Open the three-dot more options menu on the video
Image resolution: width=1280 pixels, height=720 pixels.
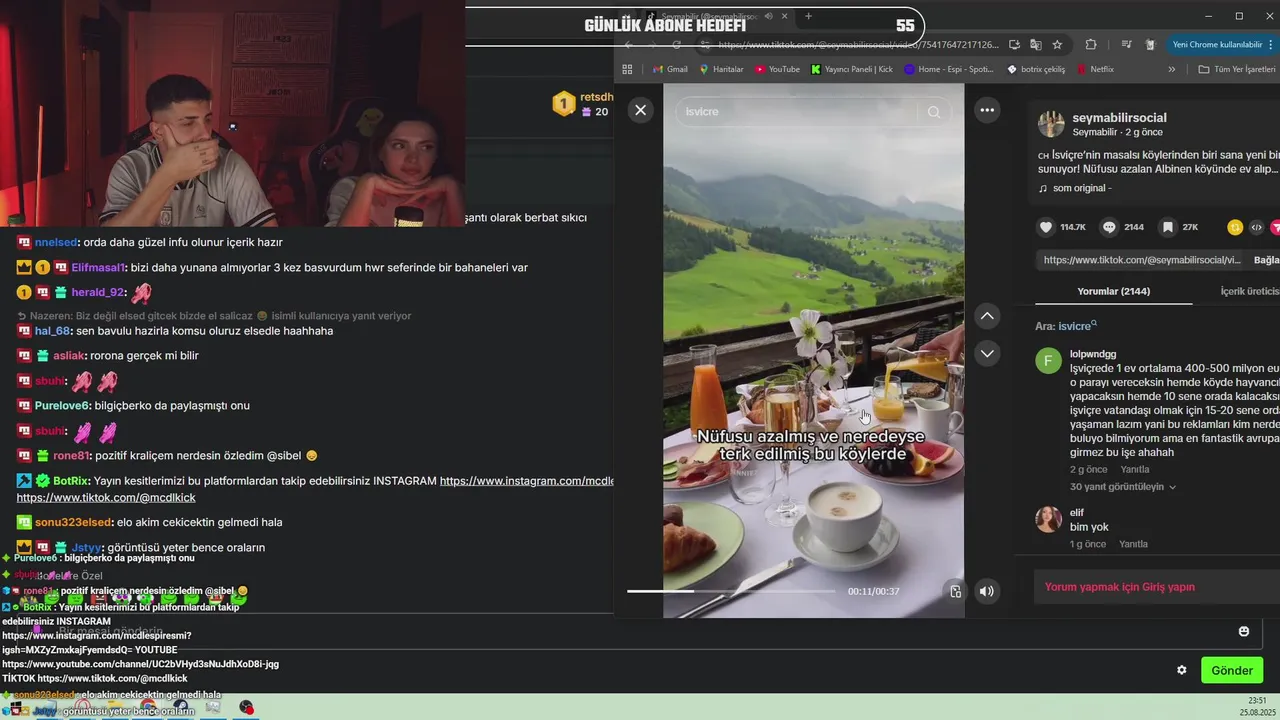[987, 110]
